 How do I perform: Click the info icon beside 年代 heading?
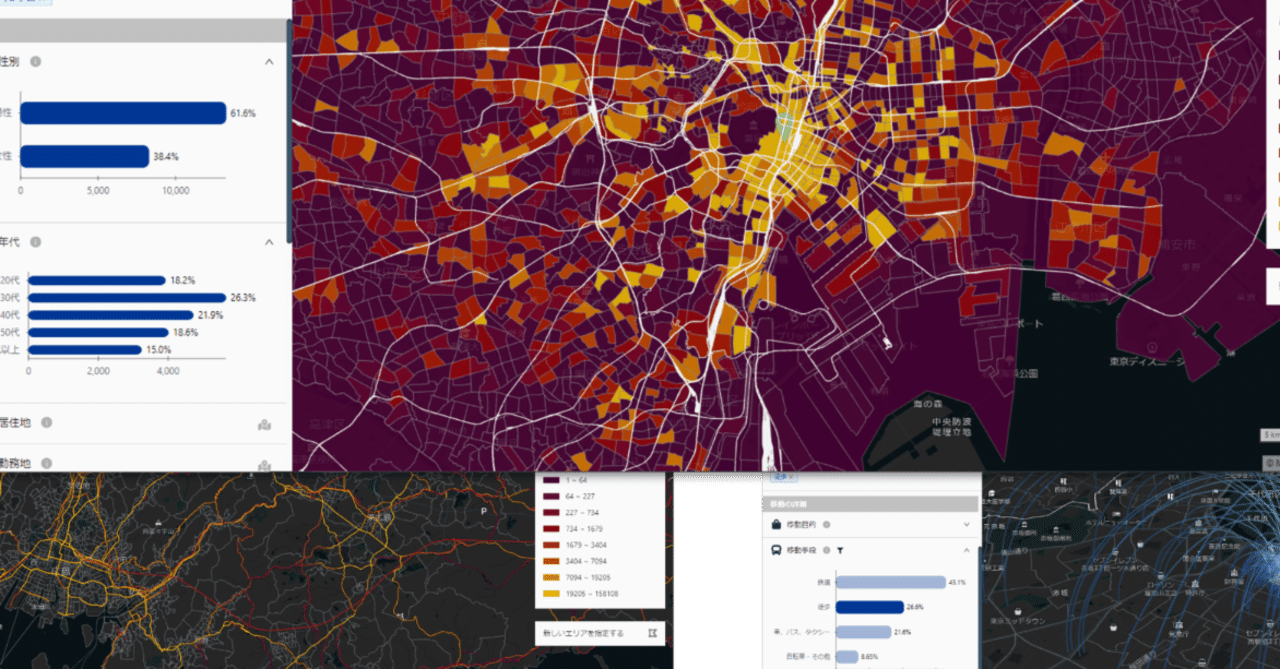pos(36,242)
